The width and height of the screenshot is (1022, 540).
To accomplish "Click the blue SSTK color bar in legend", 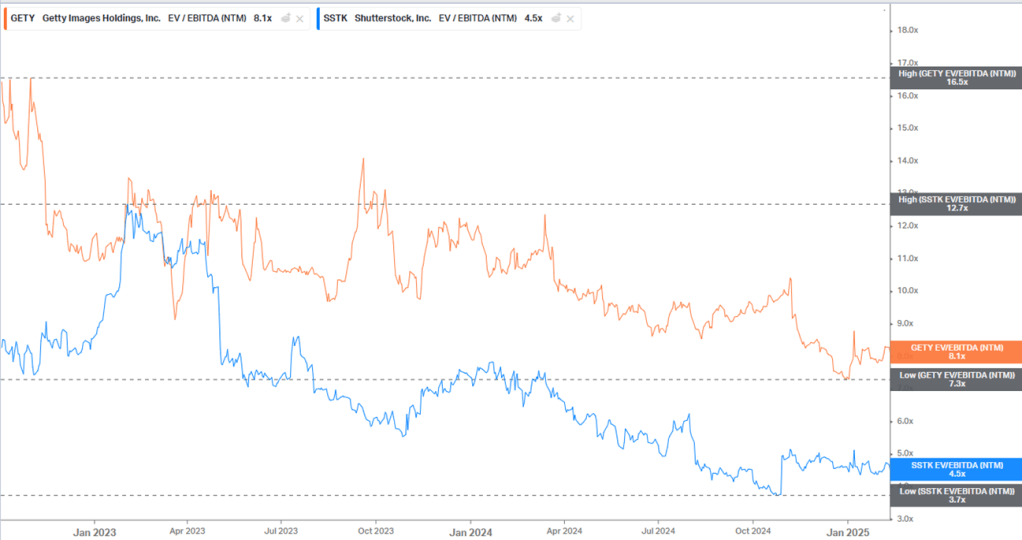I will point(319,18).
